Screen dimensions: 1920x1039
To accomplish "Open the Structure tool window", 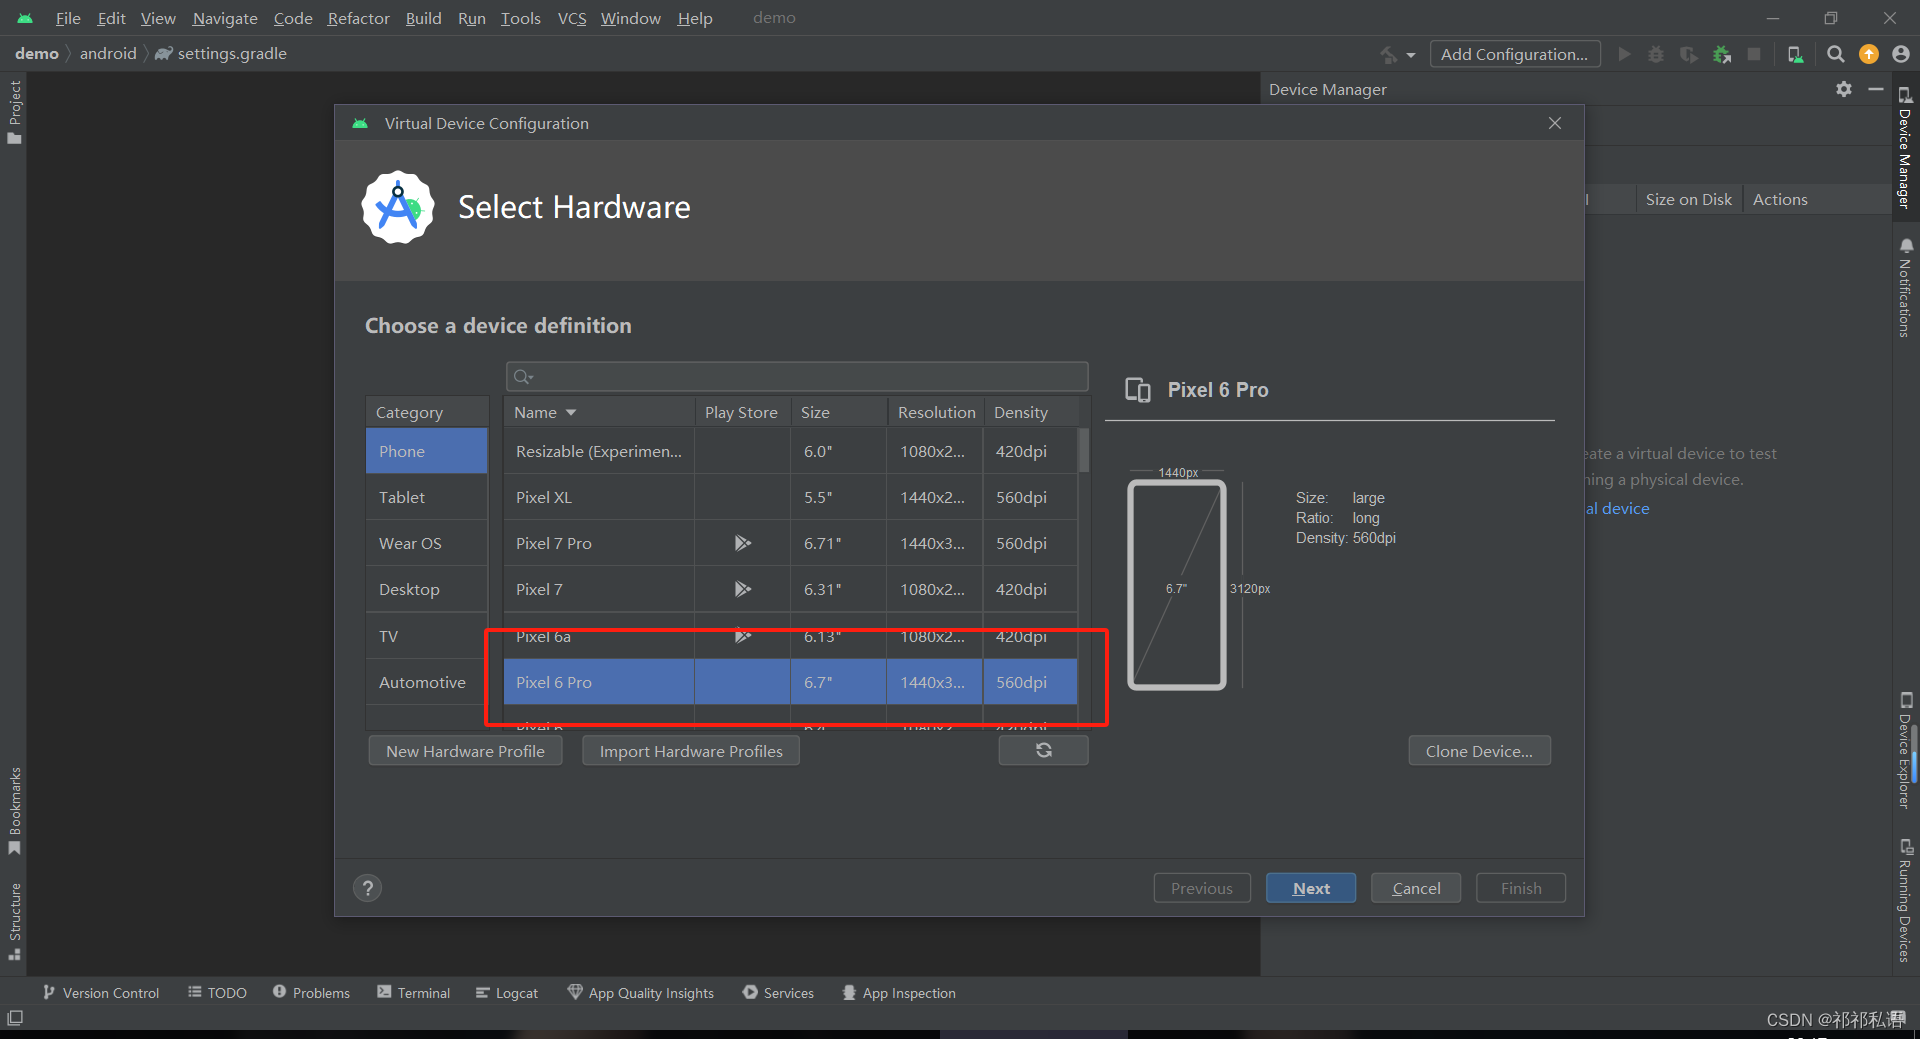I will coord(14,921).
